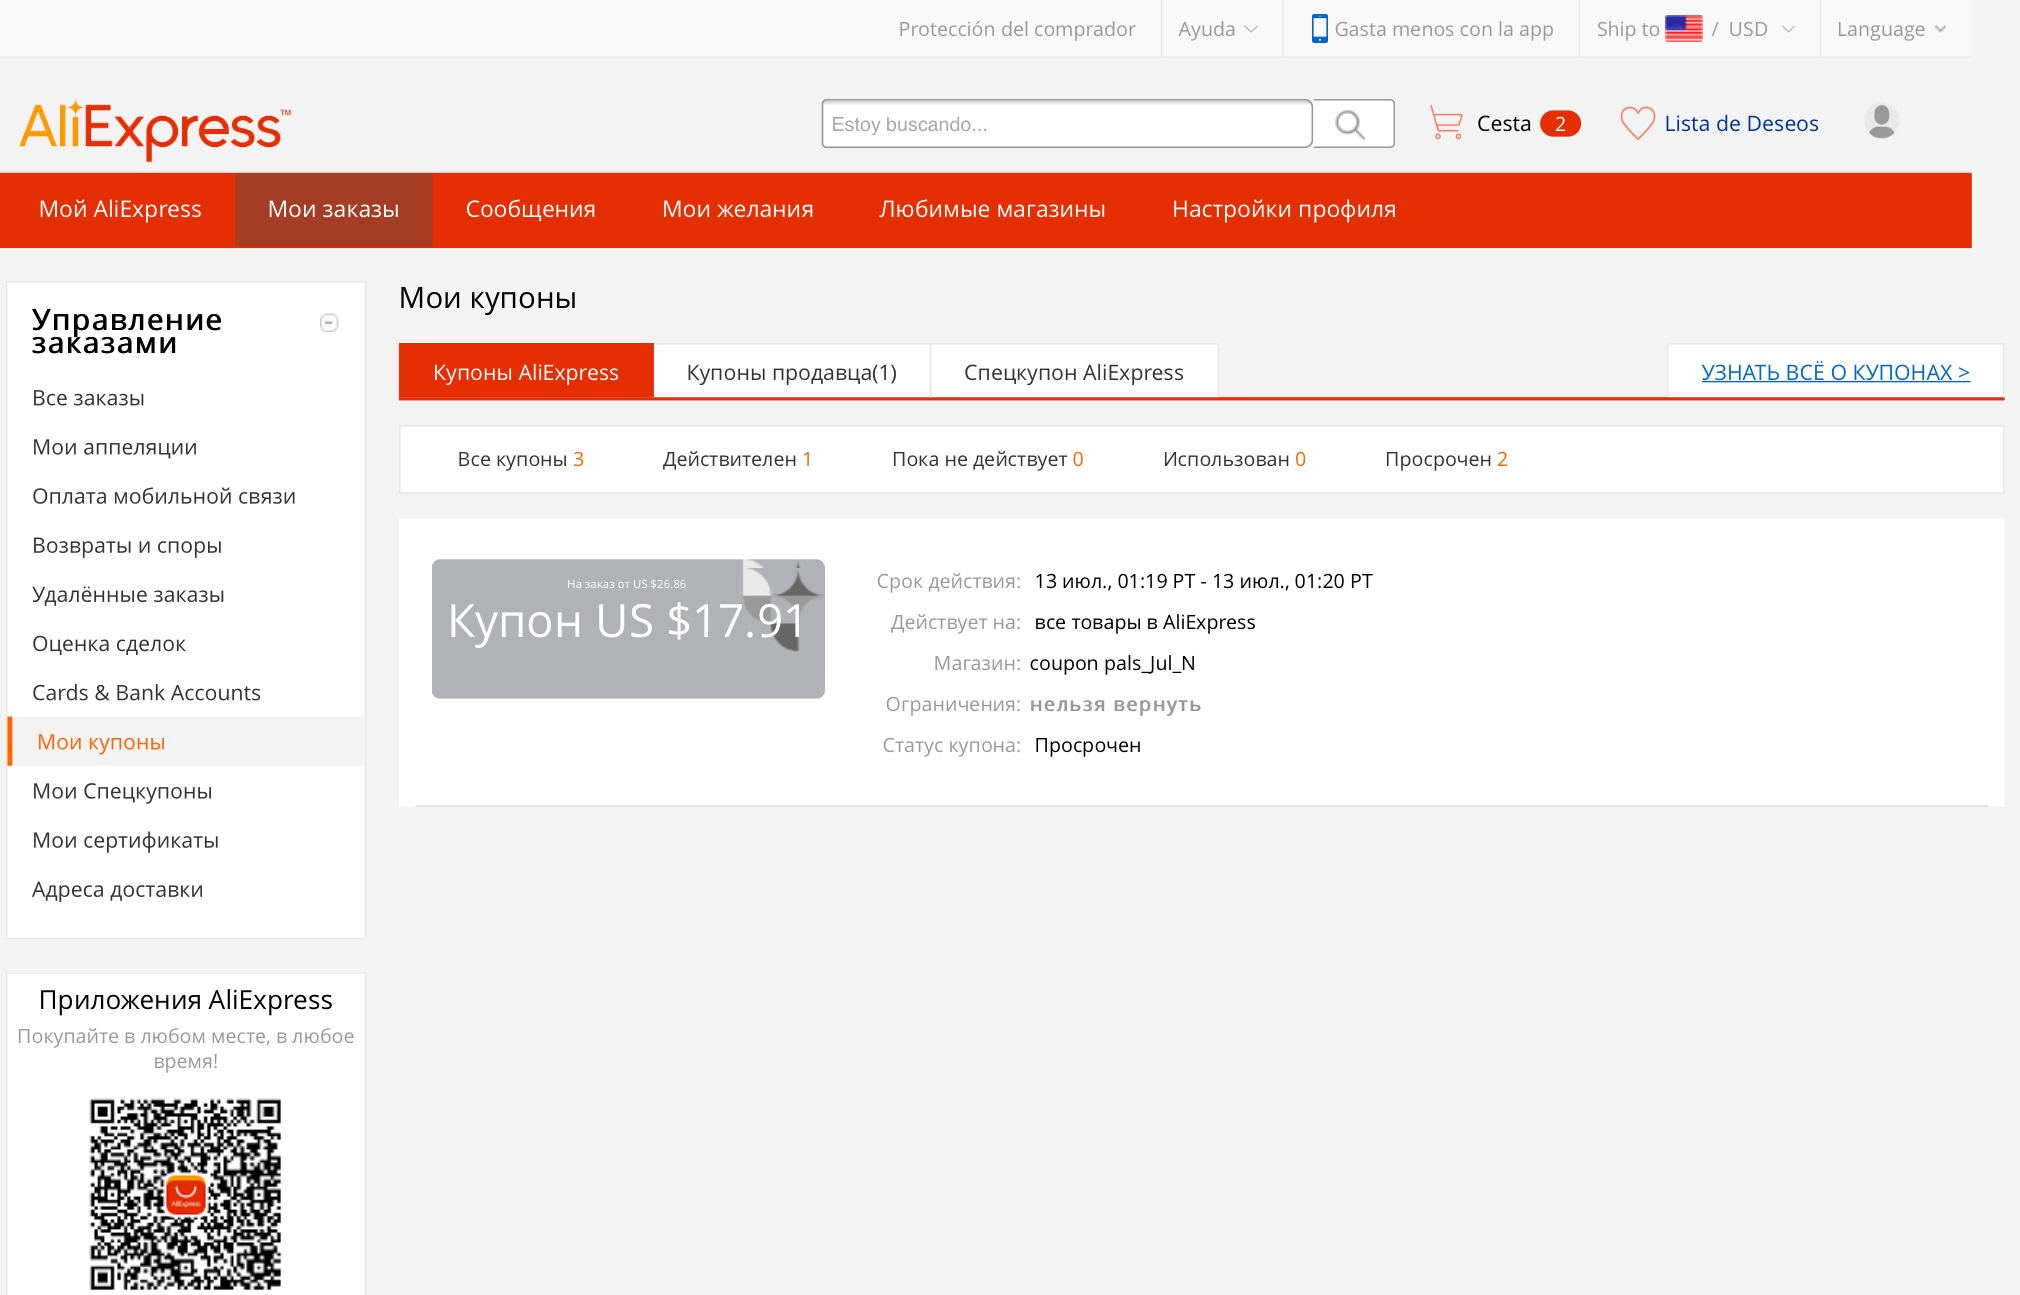Viewport: 2020px width, 1295px height.
Task: Switch to Спецкупон AliExpress tab
Action: coord(1074,372)
